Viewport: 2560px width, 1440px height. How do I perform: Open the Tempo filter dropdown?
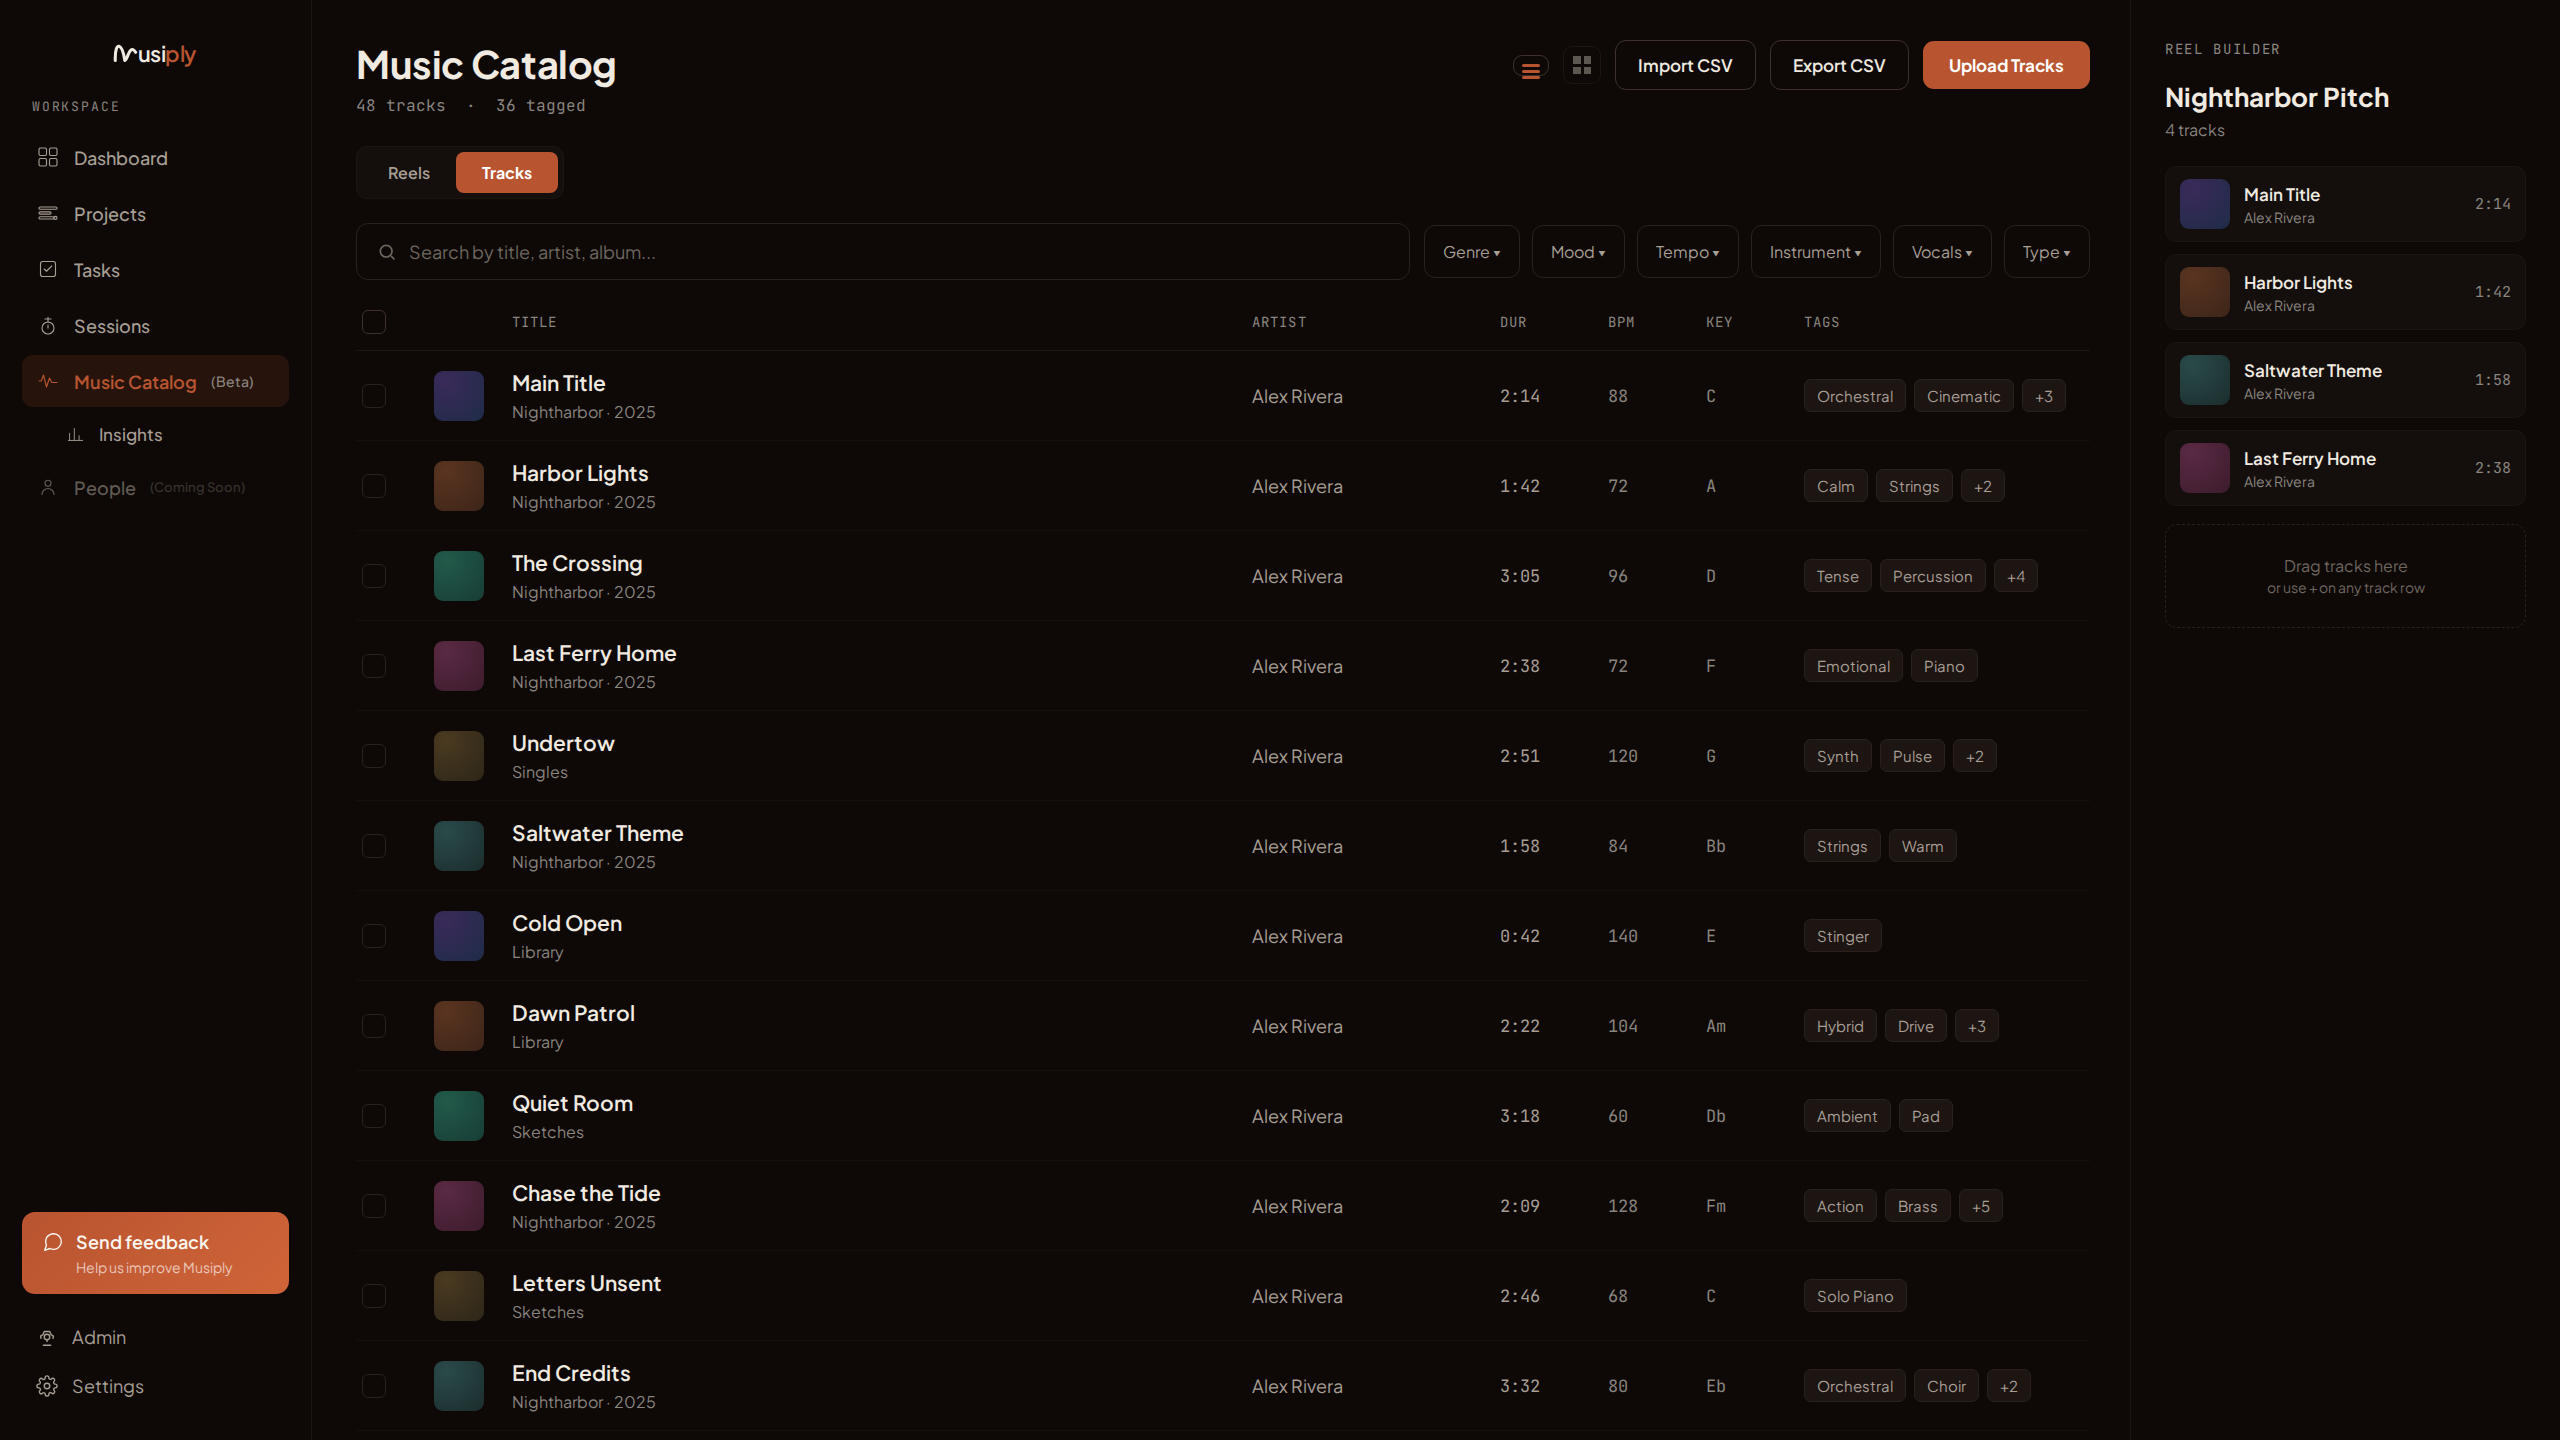click(1687, 252)
